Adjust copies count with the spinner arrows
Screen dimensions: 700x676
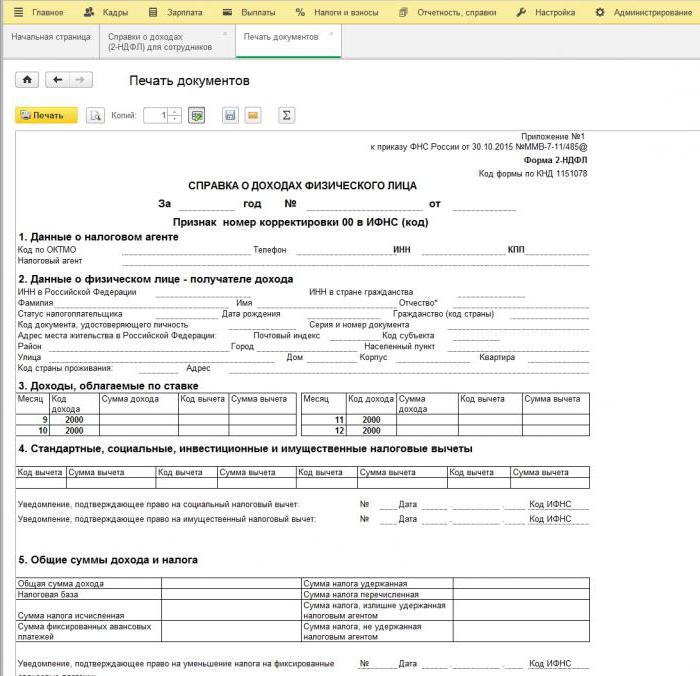(175, 115)
